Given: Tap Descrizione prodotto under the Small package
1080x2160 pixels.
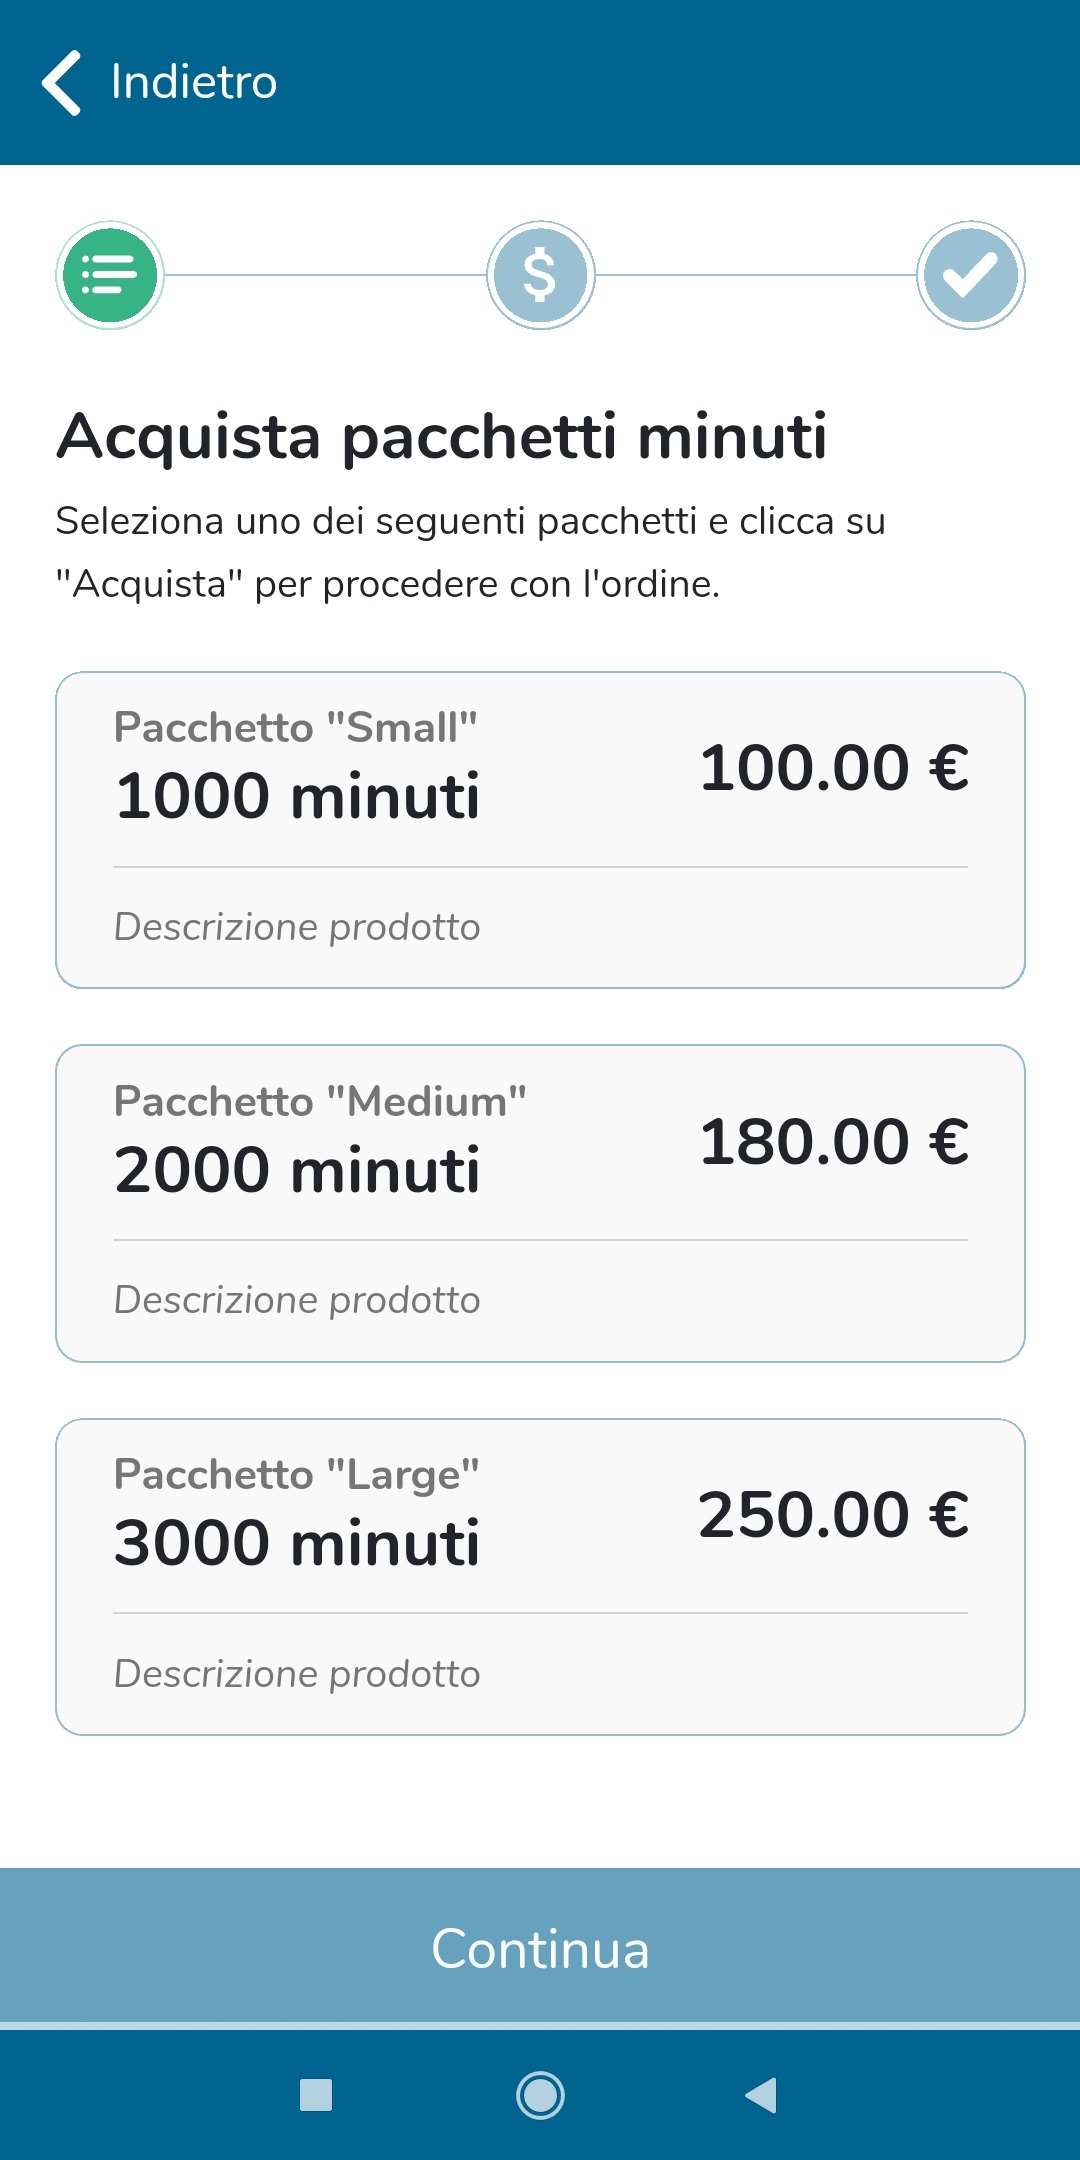Looking at the screenshot, I should 297,927.
